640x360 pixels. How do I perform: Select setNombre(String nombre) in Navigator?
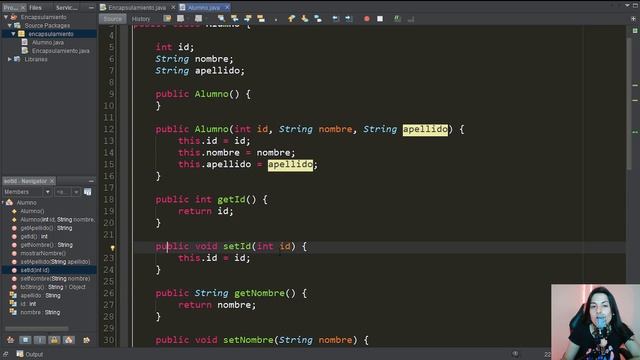point(55,279)
